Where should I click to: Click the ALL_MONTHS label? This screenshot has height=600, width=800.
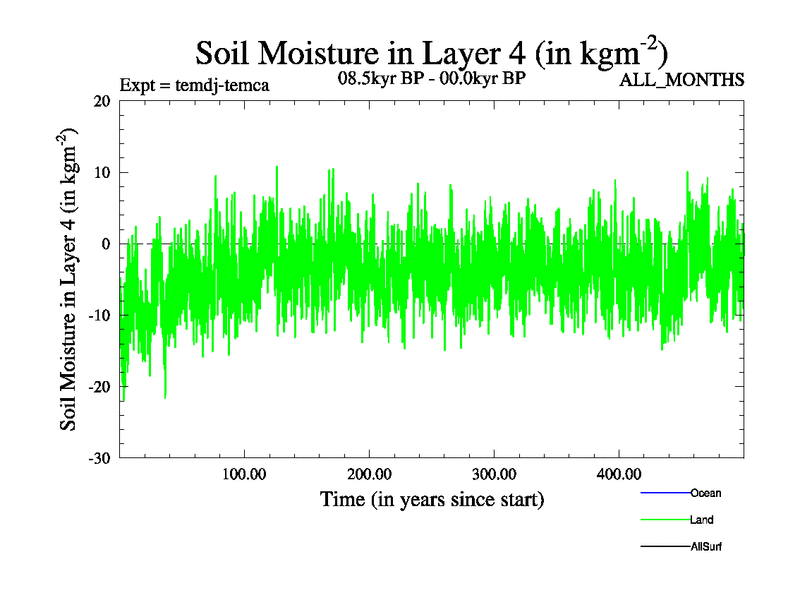pos(682,81)
